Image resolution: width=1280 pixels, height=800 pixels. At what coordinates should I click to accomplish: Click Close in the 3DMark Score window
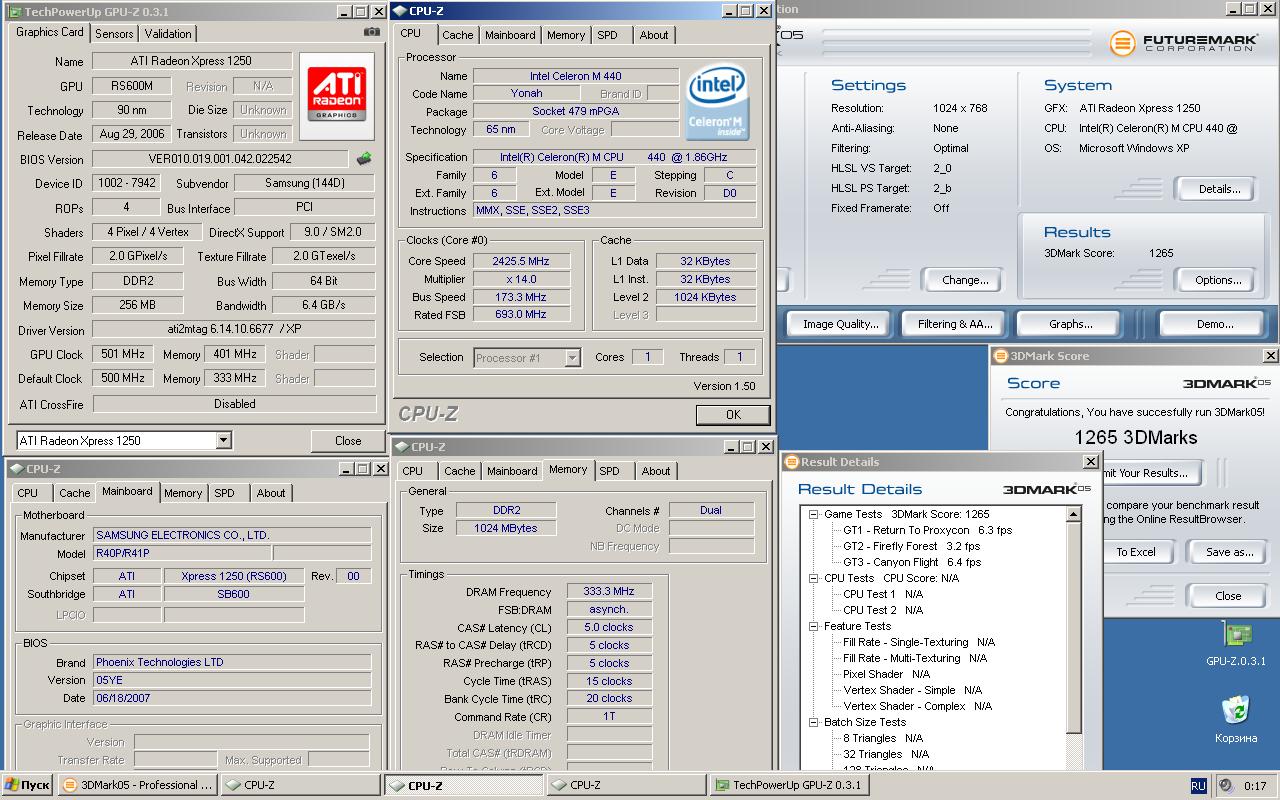pos(1228,596)
